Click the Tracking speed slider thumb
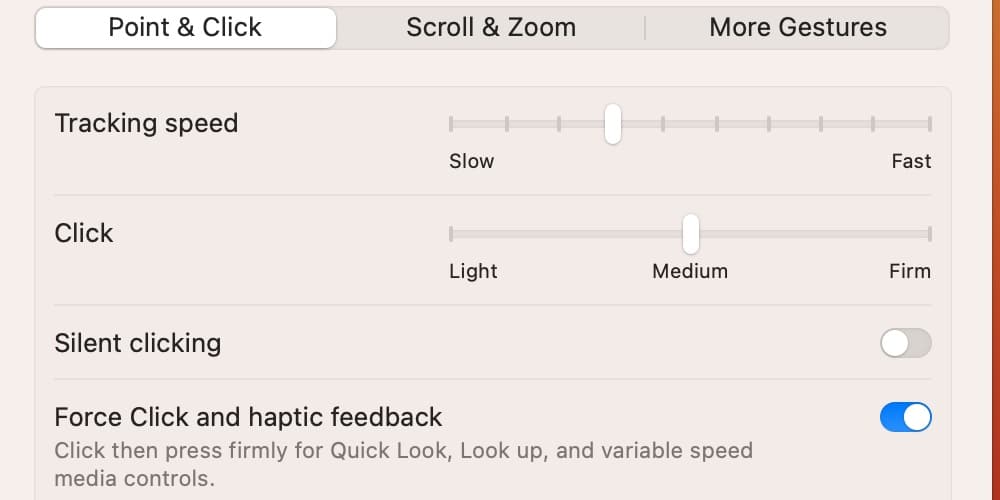 click(613, 125)
